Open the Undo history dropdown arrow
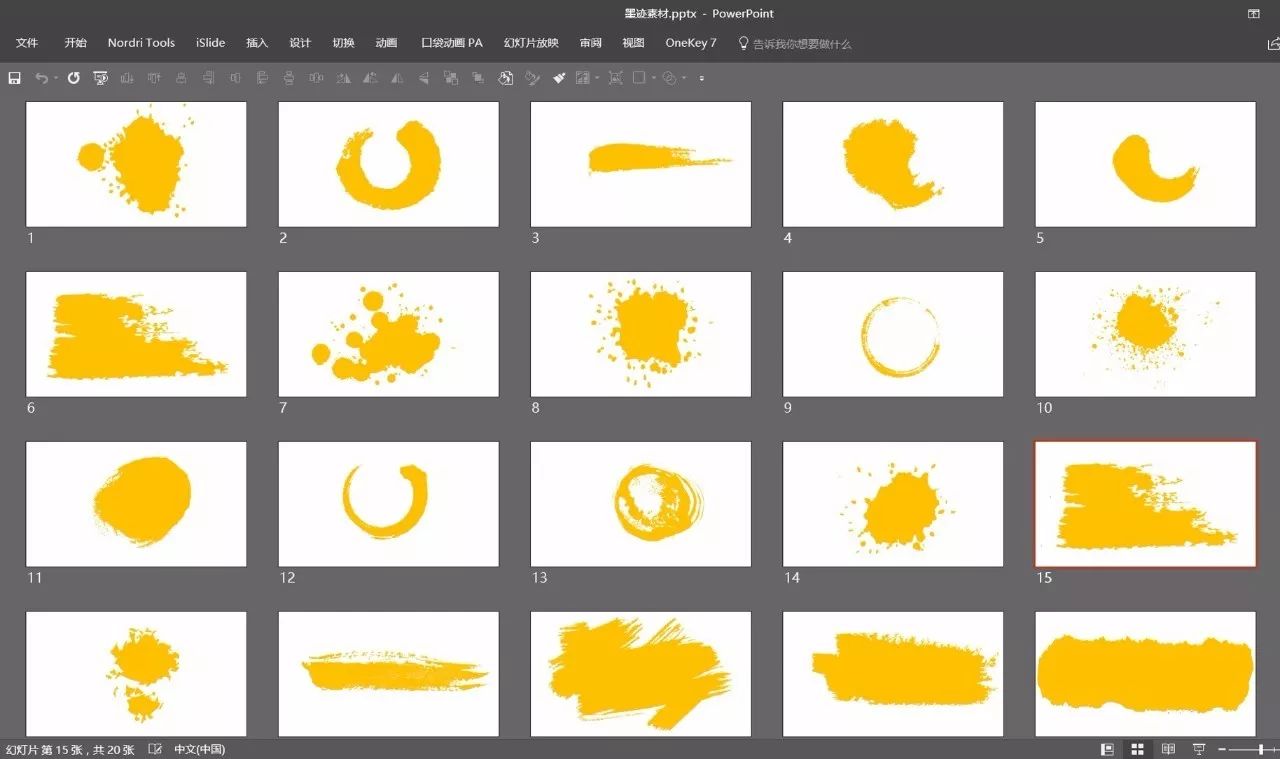This screenshot has height=759, width=1280. click(x=56, y=77)
